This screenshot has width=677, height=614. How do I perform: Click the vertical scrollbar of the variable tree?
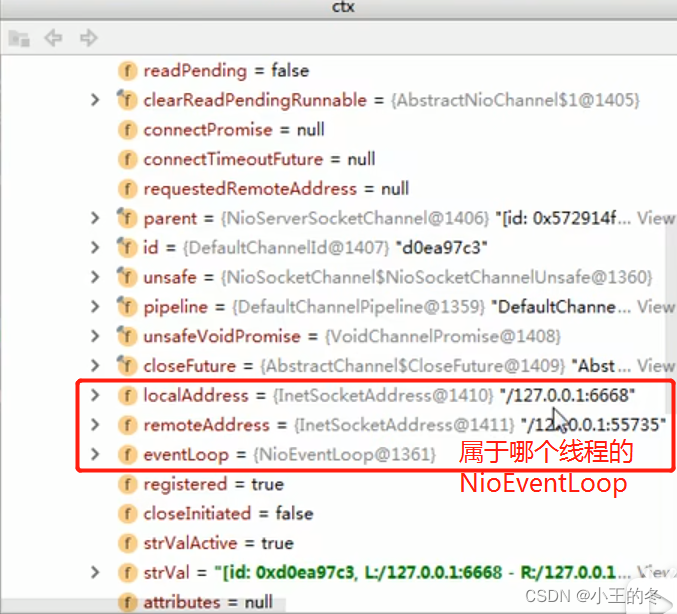(x=671, y=320)
